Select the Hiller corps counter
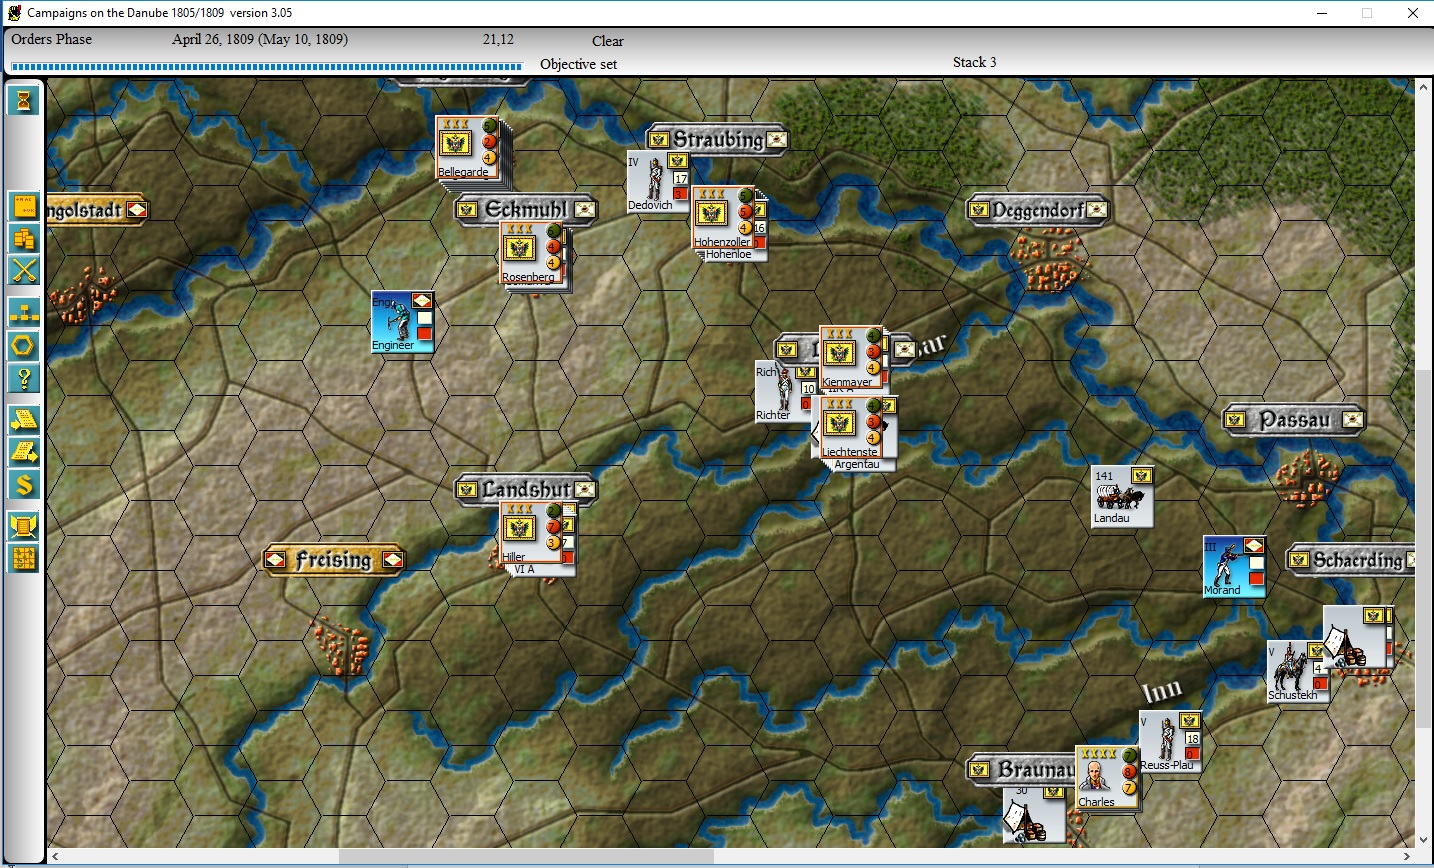This screenshot has width=1434, height=868. tap(532, 533)
